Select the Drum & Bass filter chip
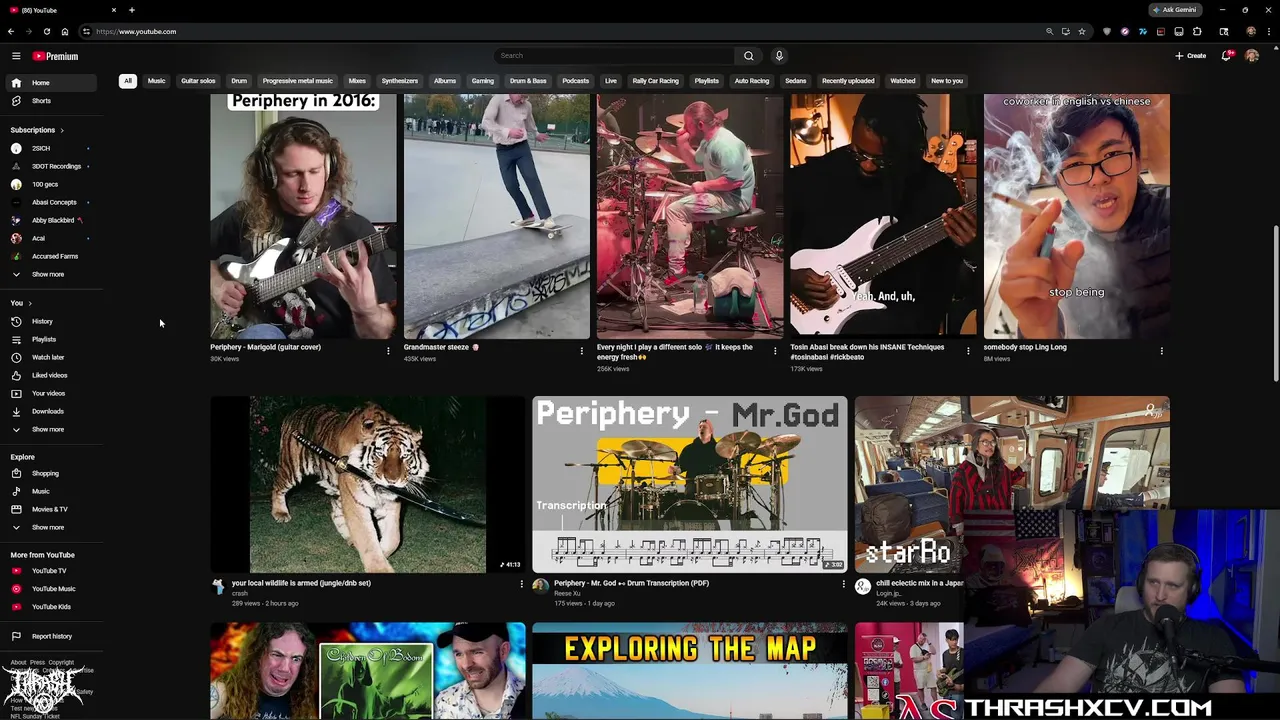 [x=528, y=81]
